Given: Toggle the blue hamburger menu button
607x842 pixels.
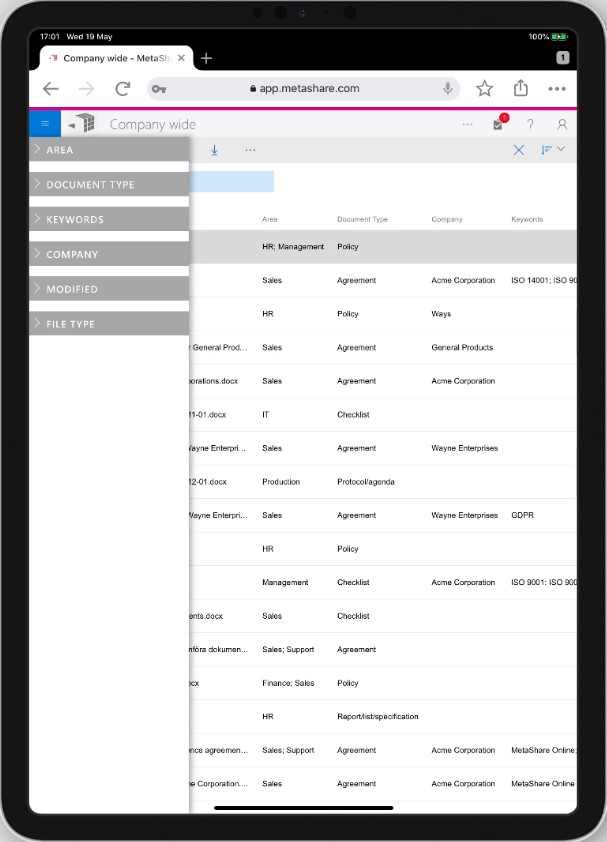Looking at the screenshot, I should (x=45, y=124).
